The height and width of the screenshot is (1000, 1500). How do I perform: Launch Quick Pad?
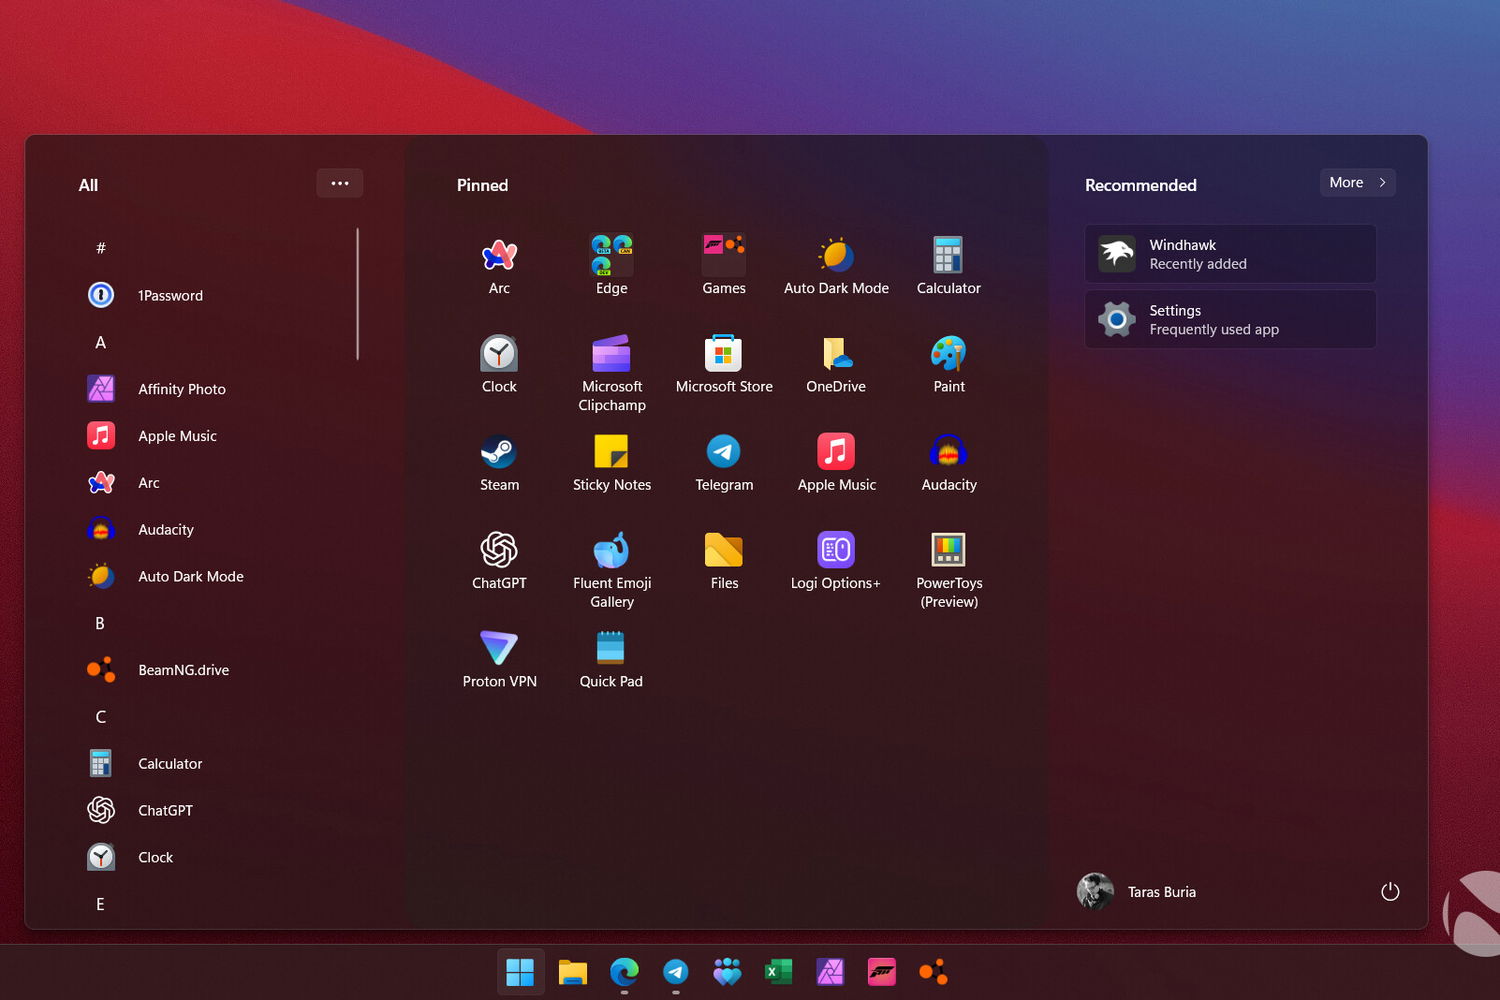pyautogui.click(x=612, y=658)
